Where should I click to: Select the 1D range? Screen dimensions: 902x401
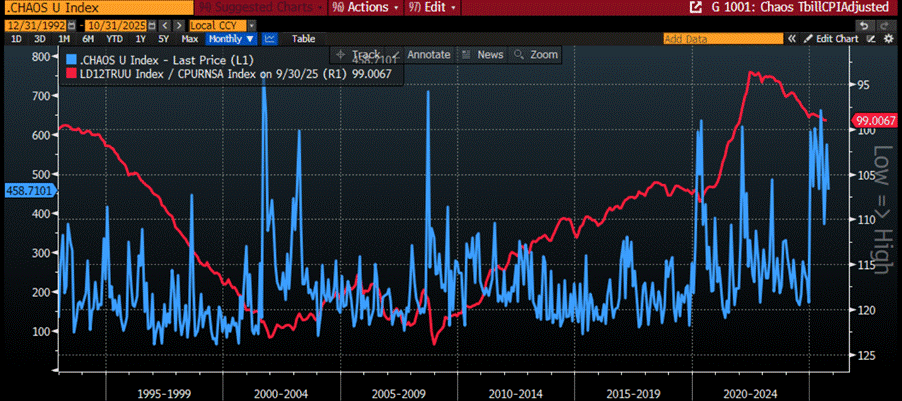17,39
